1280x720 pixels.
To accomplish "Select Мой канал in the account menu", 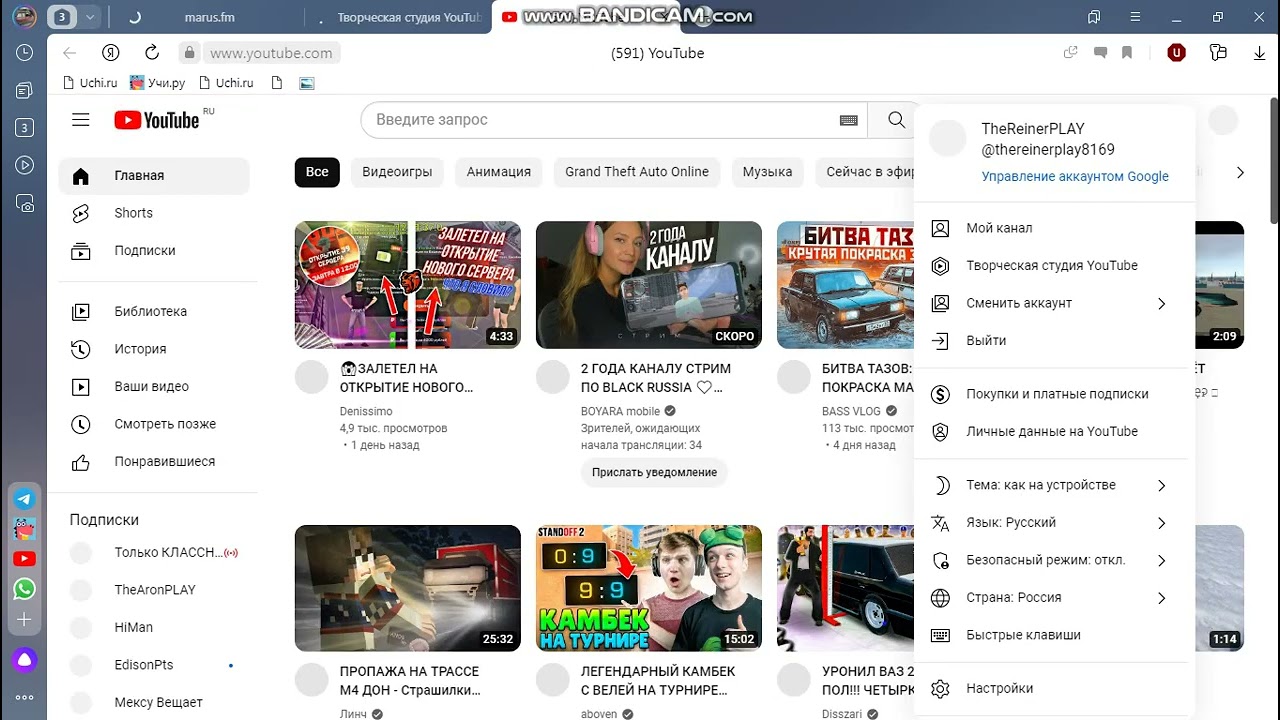I will [x=1055, y=228].
